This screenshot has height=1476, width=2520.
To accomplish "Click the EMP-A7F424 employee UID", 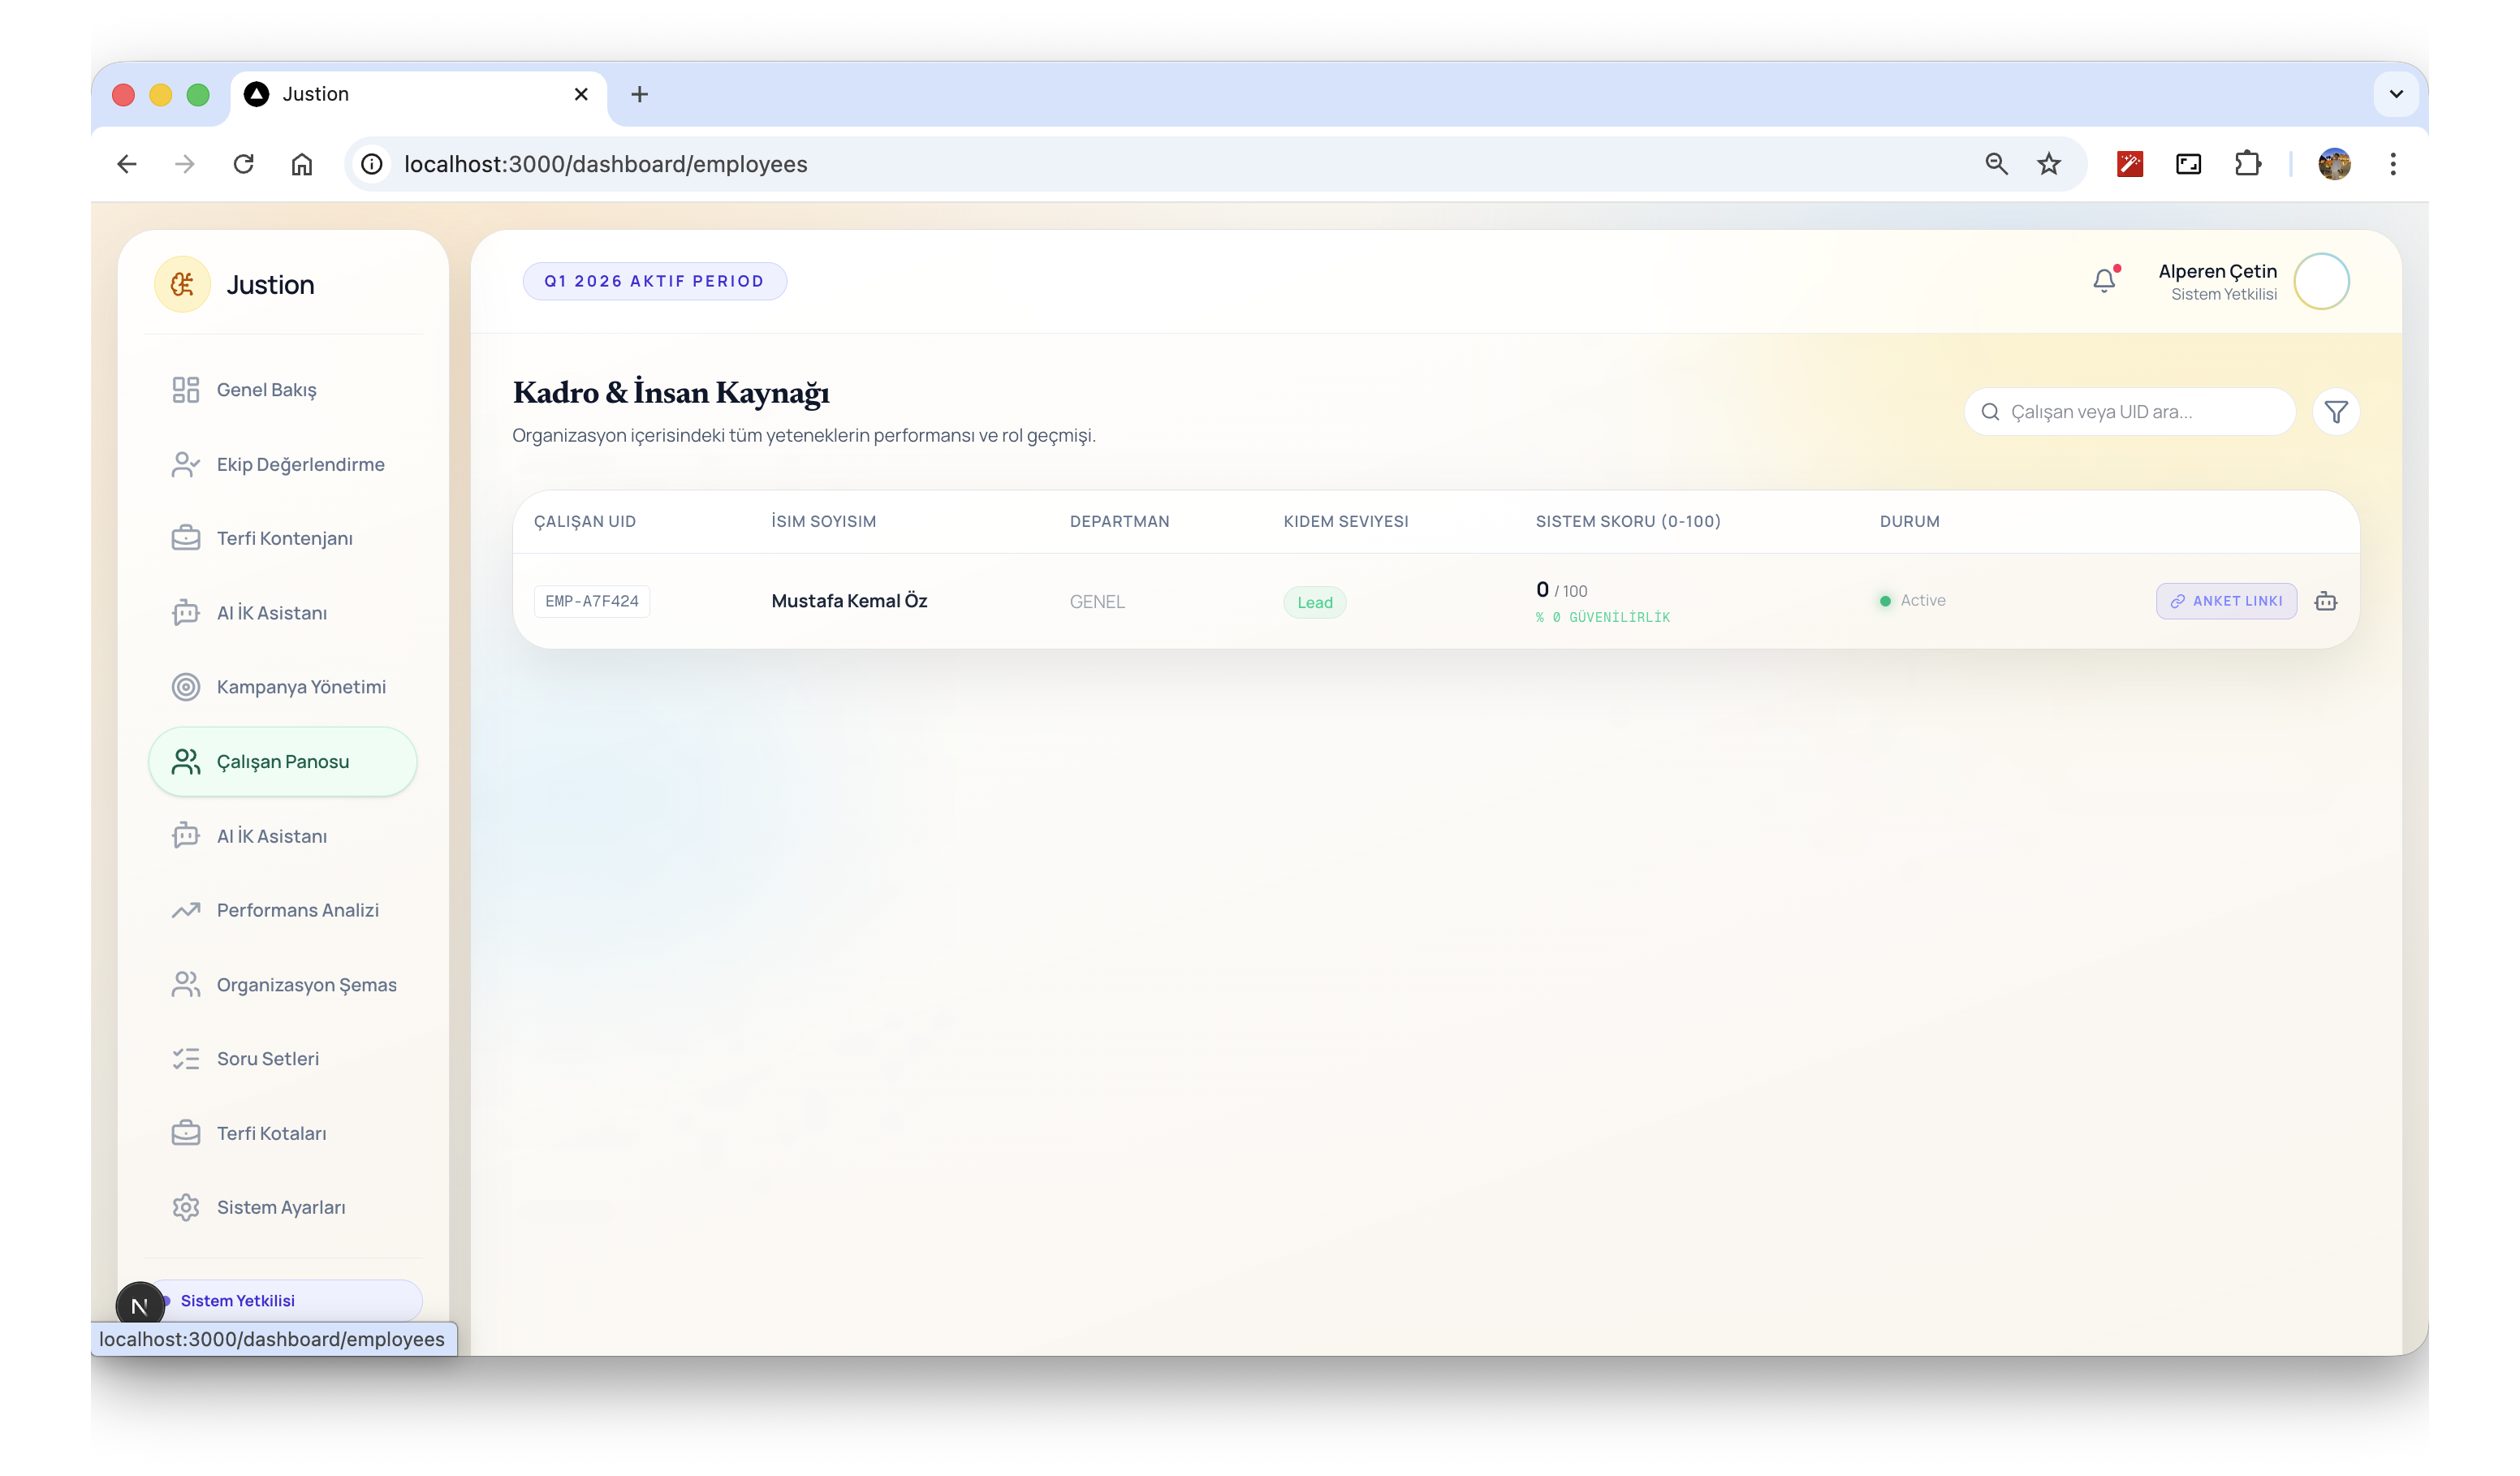I will [592, 602].
